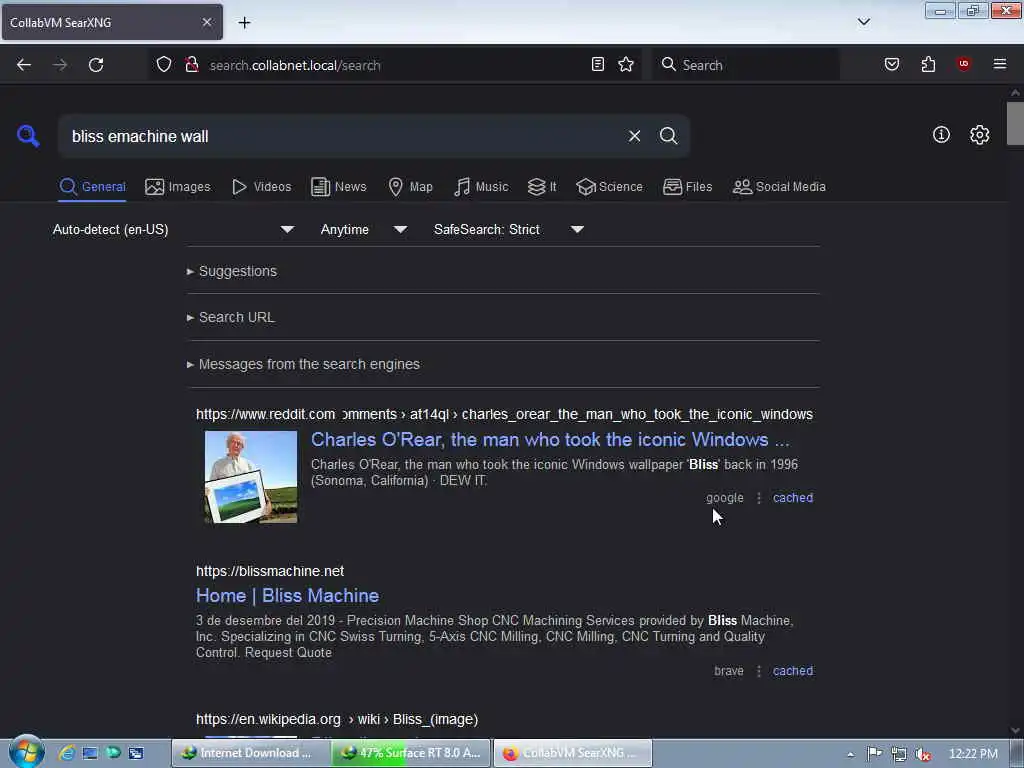Open the Auto-detect (en-US) language dropdown

[x=173, y=229]
